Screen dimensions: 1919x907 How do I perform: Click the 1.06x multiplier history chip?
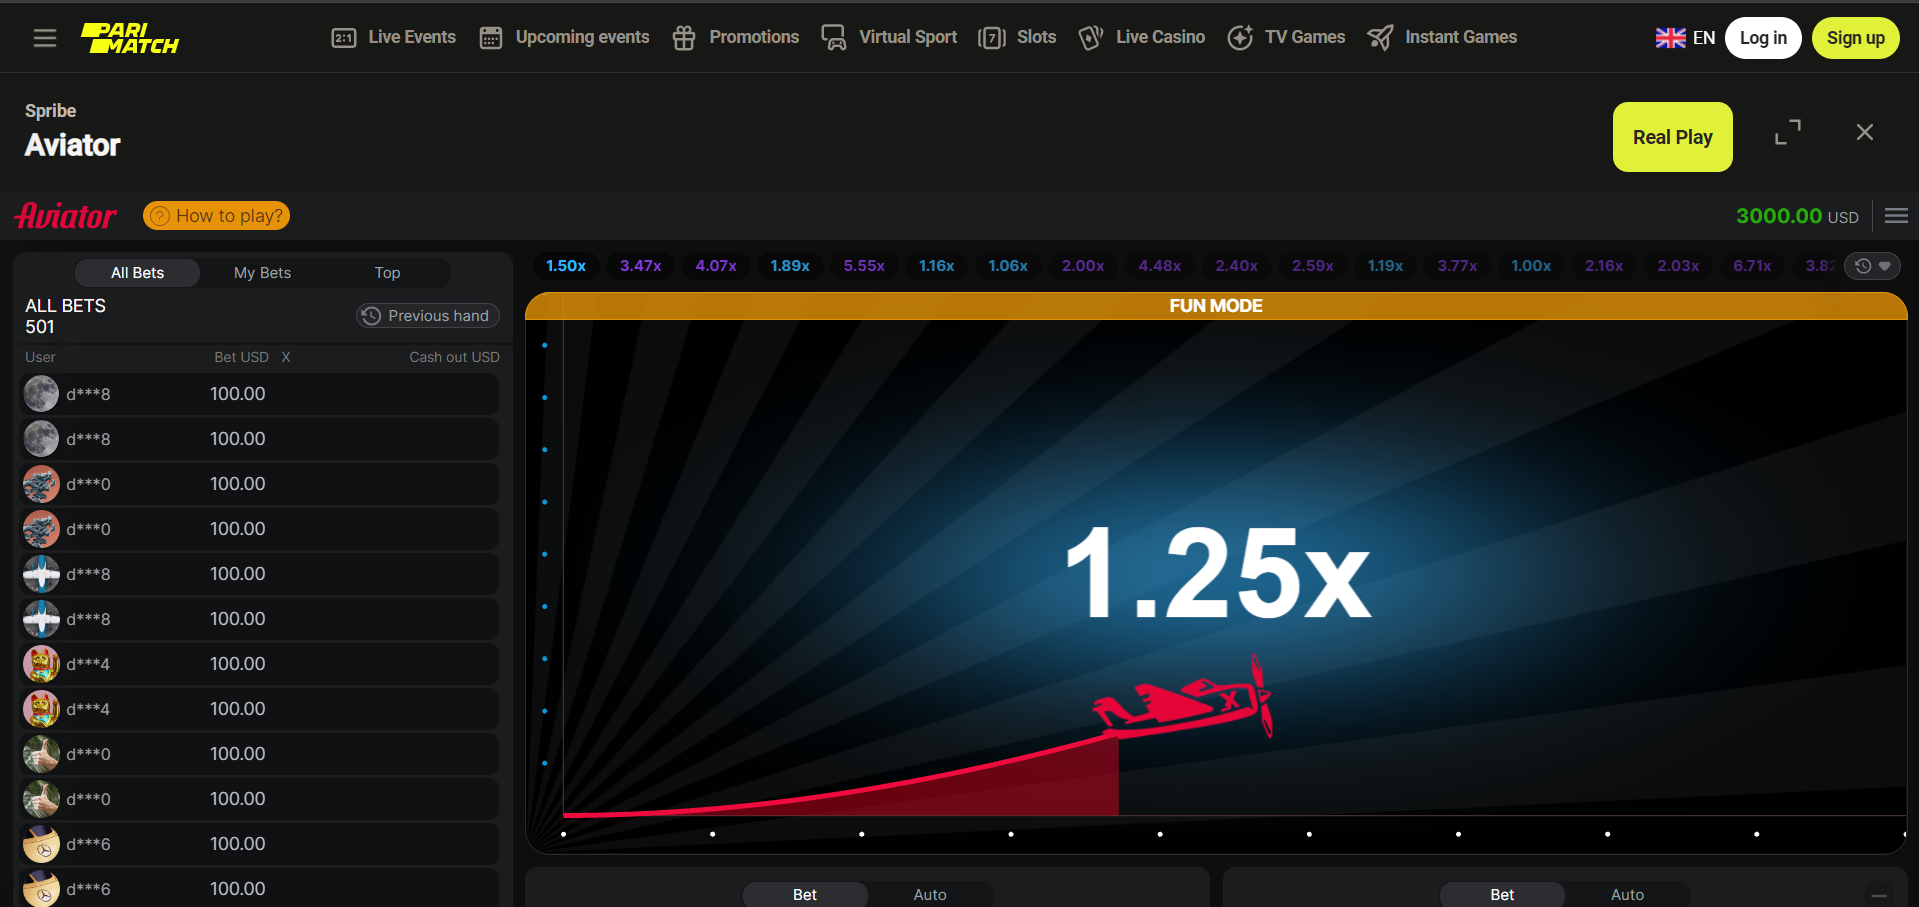(1008, 266)
